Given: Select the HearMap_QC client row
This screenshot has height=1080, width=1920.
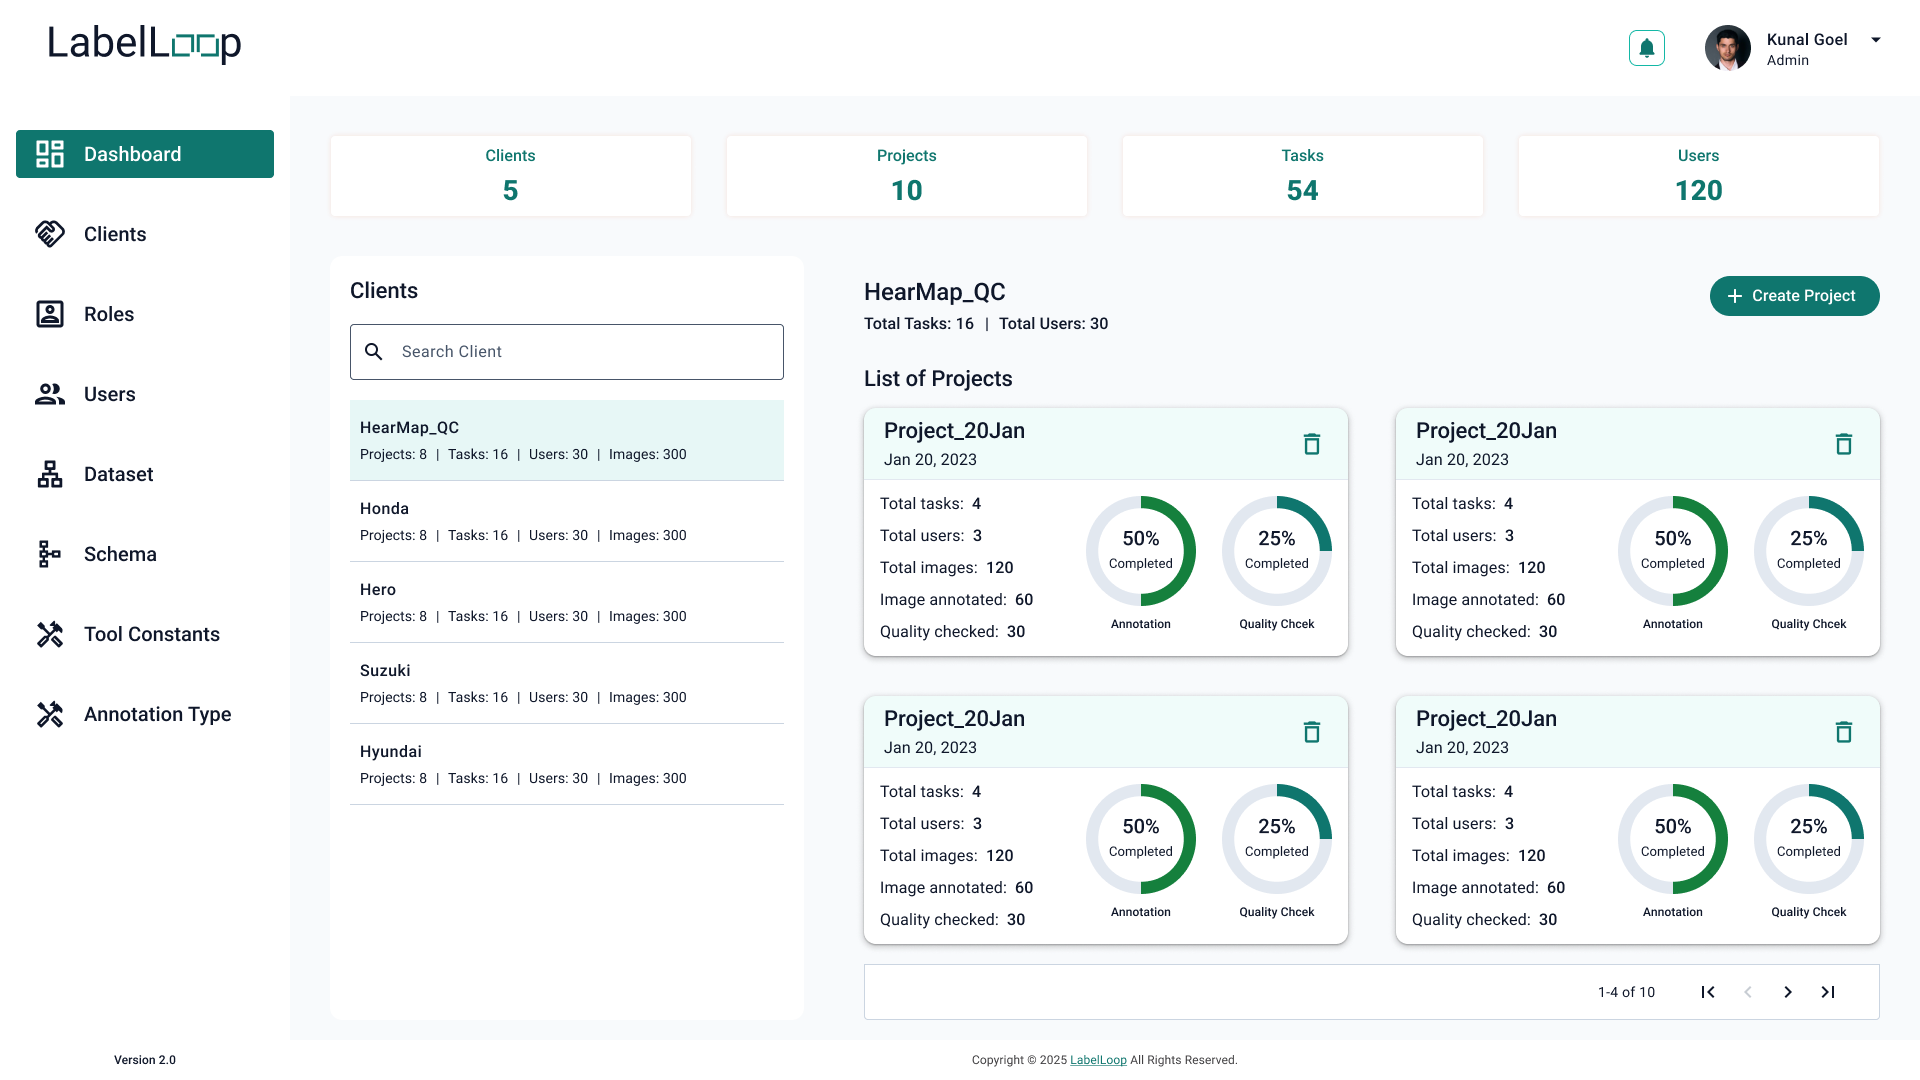Looking at the screenshot, I should coord(567,440).
